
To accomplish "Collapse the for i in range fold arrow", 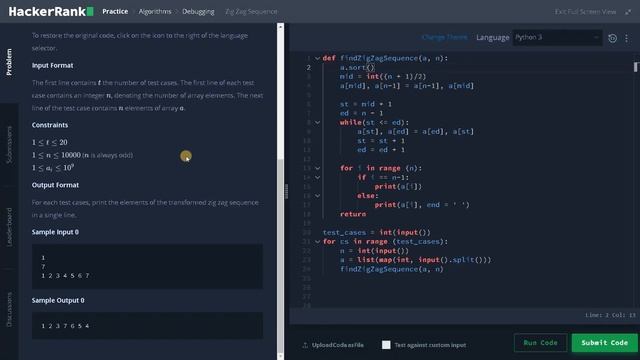I will [x=317, y=168].
